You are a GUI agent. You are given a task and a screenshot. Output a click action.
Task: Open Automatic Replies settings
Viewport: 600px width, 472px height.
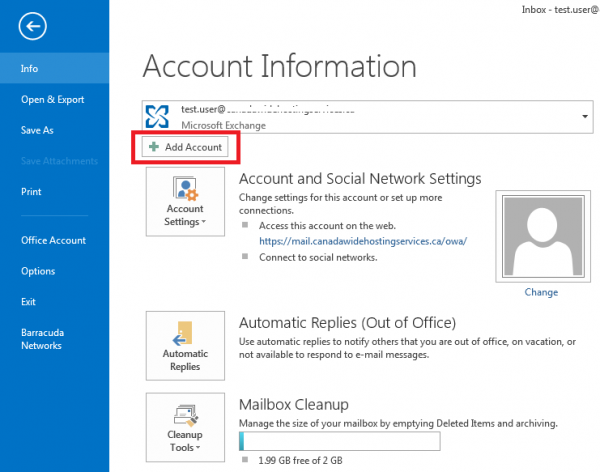185,346
